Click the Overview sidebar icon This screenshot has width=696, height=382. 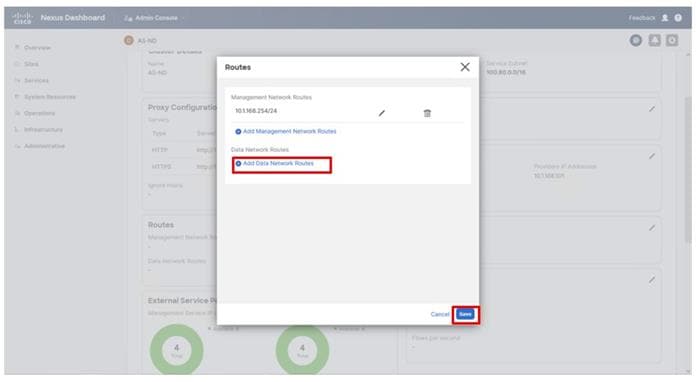(x=17, y=47)
